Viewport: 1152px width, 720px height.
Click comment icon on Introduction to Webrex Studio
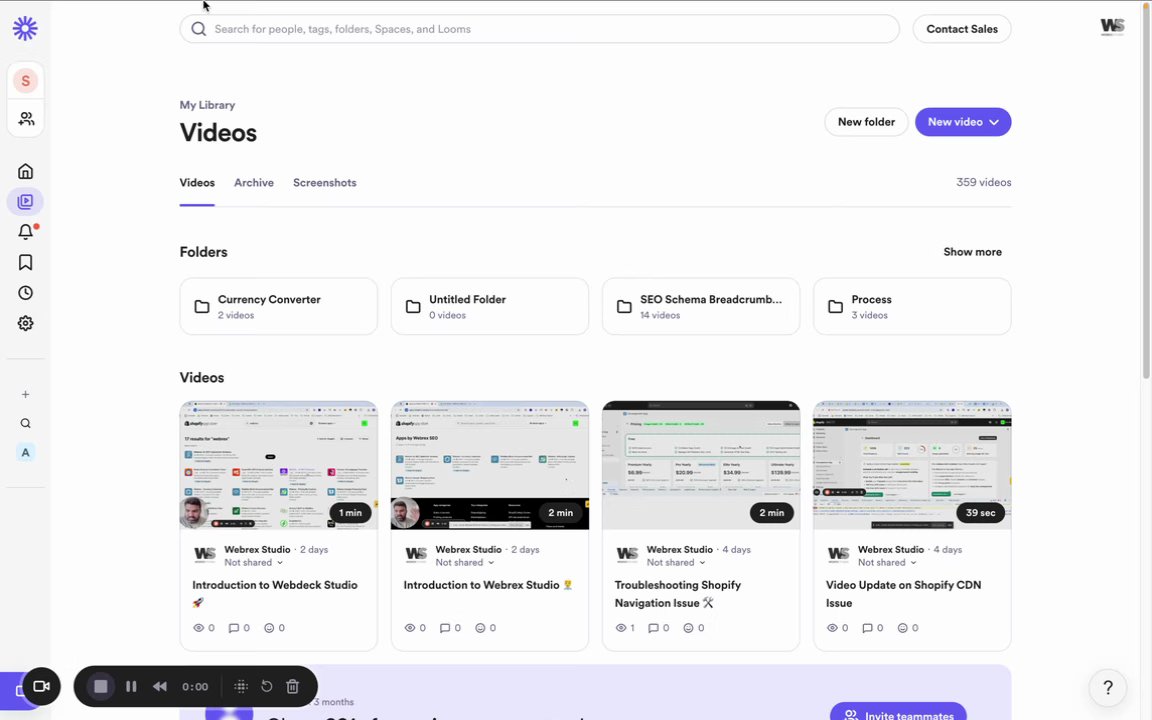click(x=444, y=628)
